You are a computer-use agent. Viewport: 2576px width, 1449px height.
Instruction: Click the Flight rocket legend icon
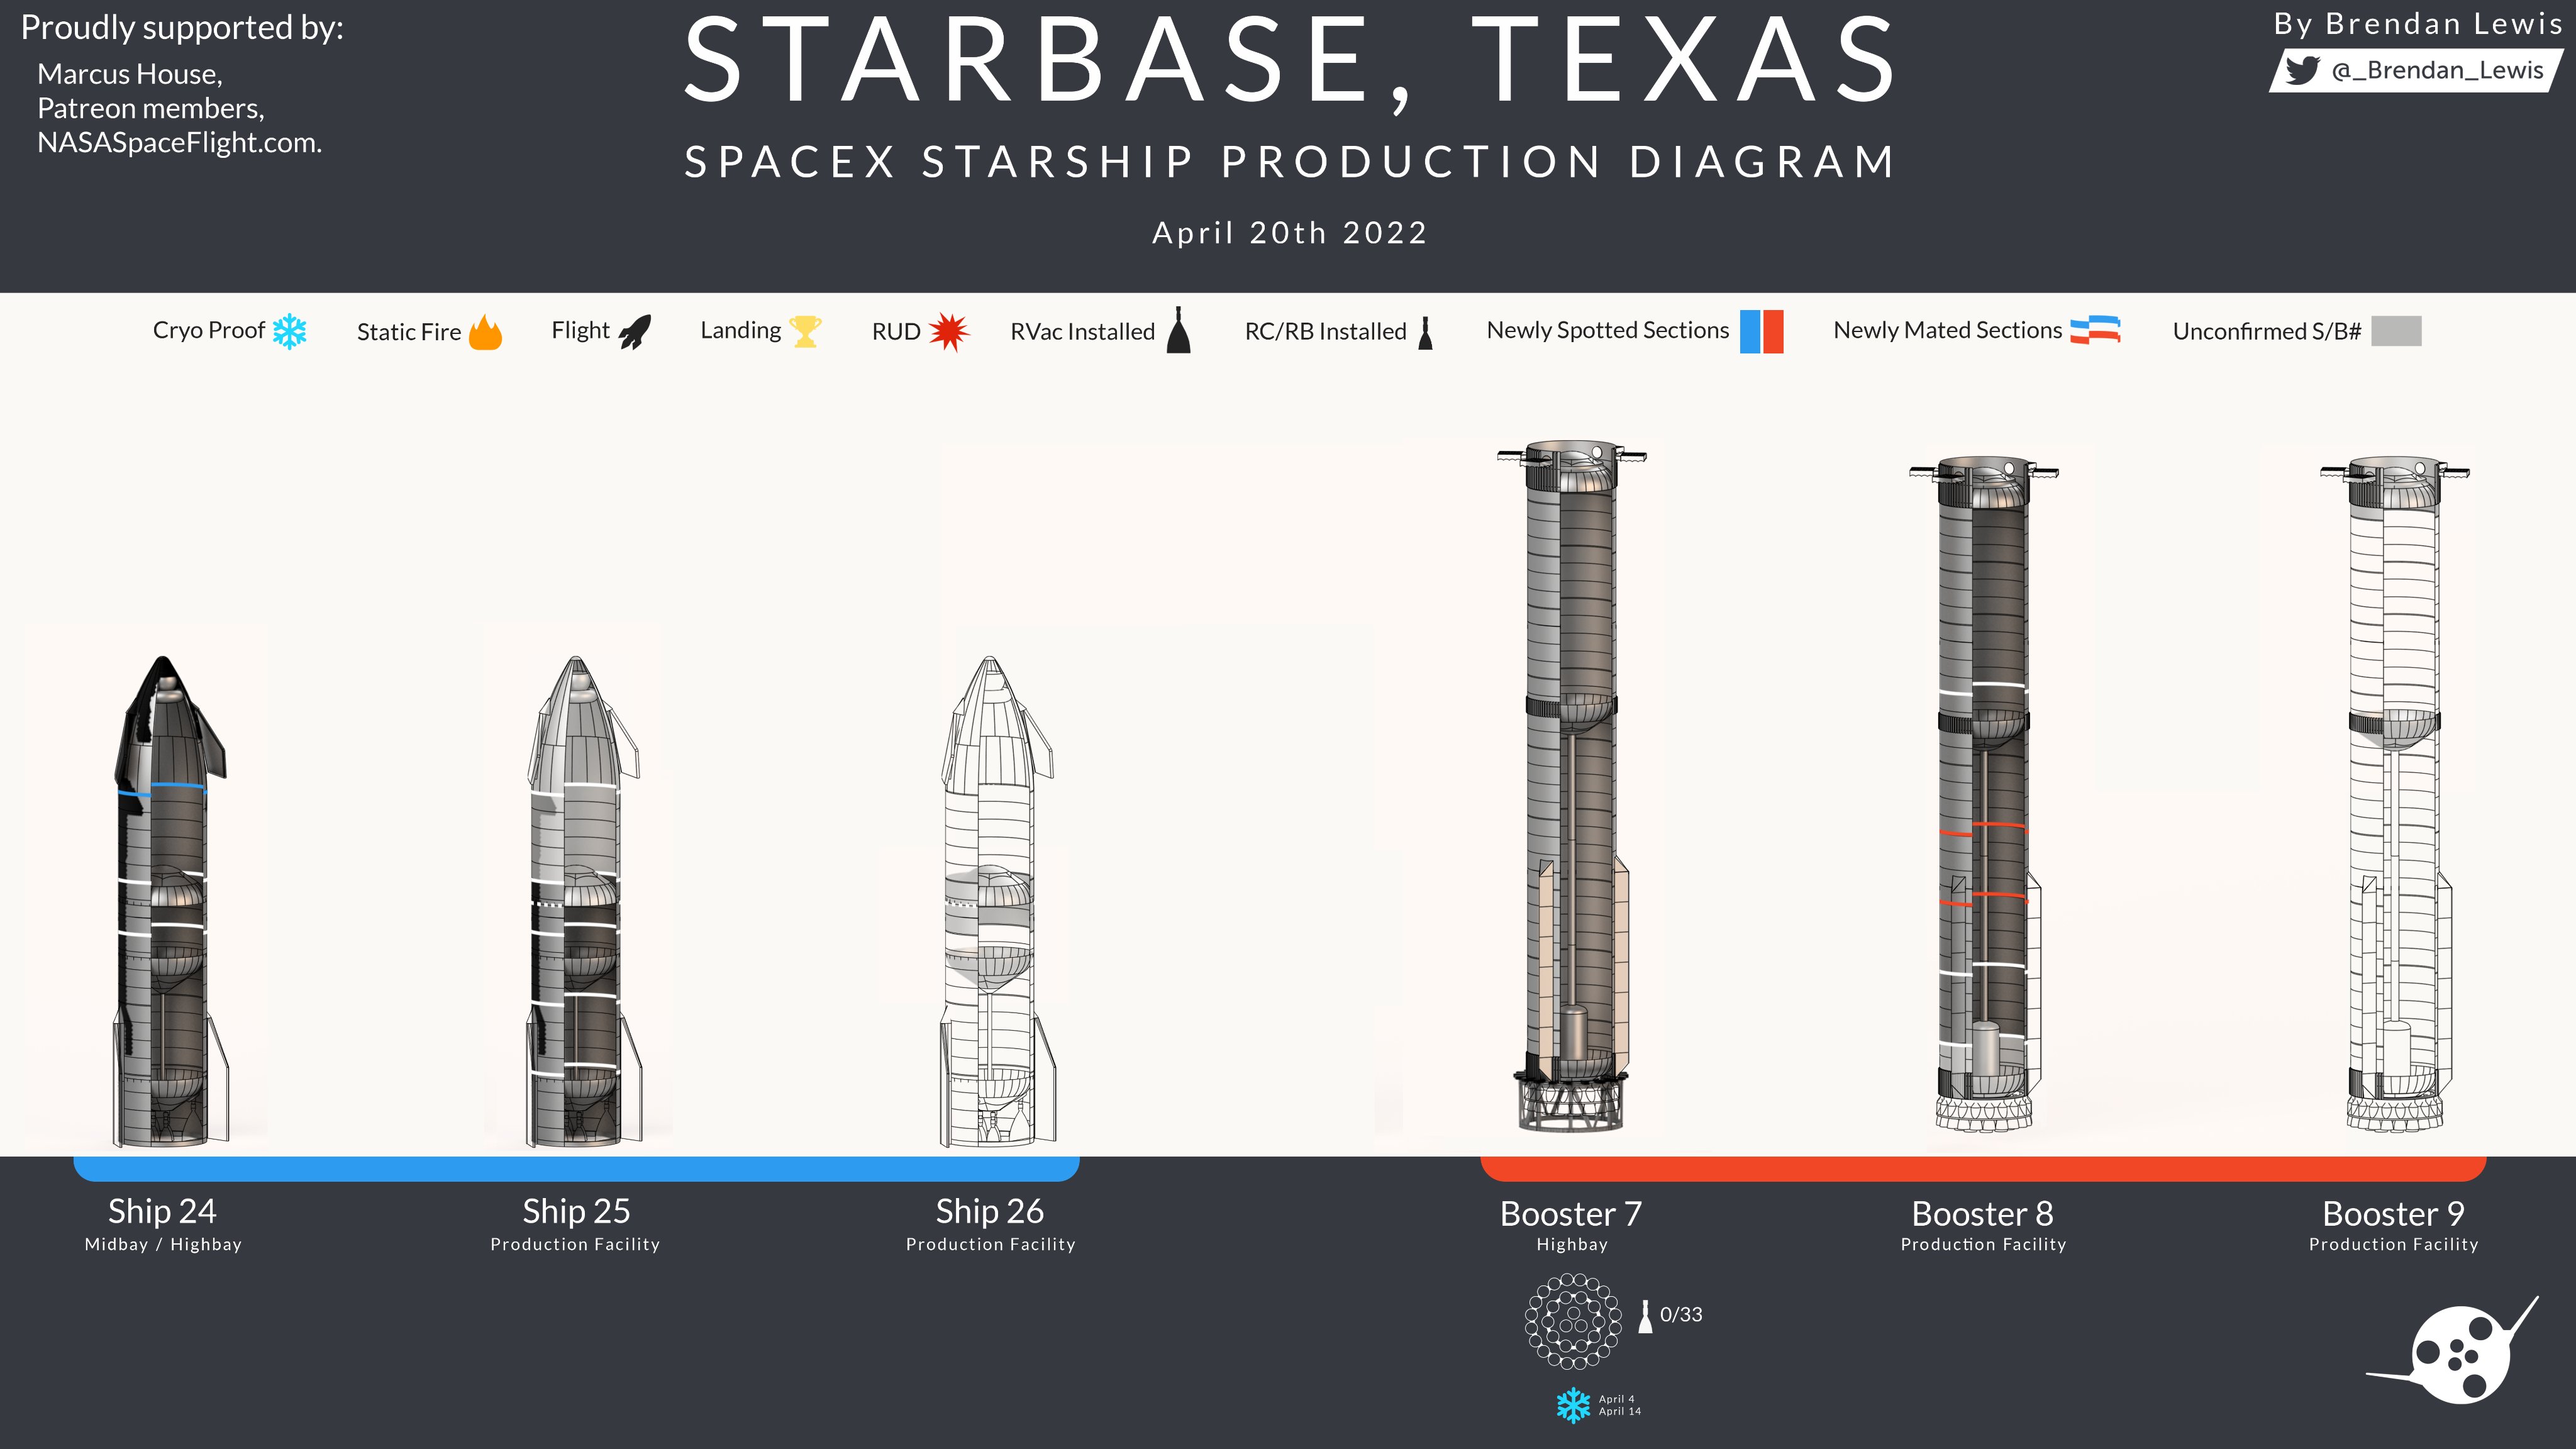tap(635, 331)
